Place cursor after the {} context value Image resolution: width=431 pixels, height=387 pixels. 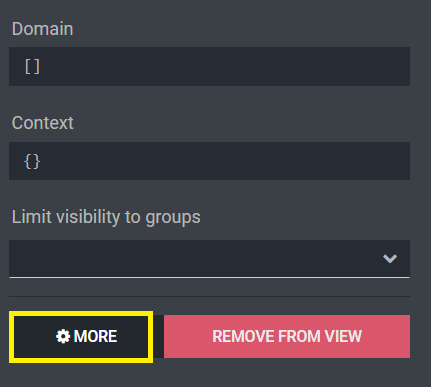pyautogui.click(x=42, y=161)
